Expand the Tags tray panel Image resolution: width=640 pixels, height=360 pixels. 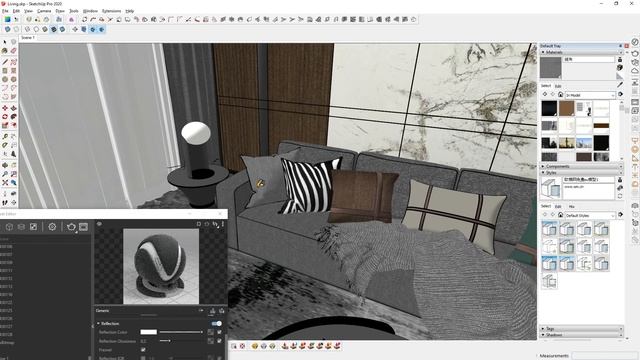pyautogui.click(x=543, y=329)
